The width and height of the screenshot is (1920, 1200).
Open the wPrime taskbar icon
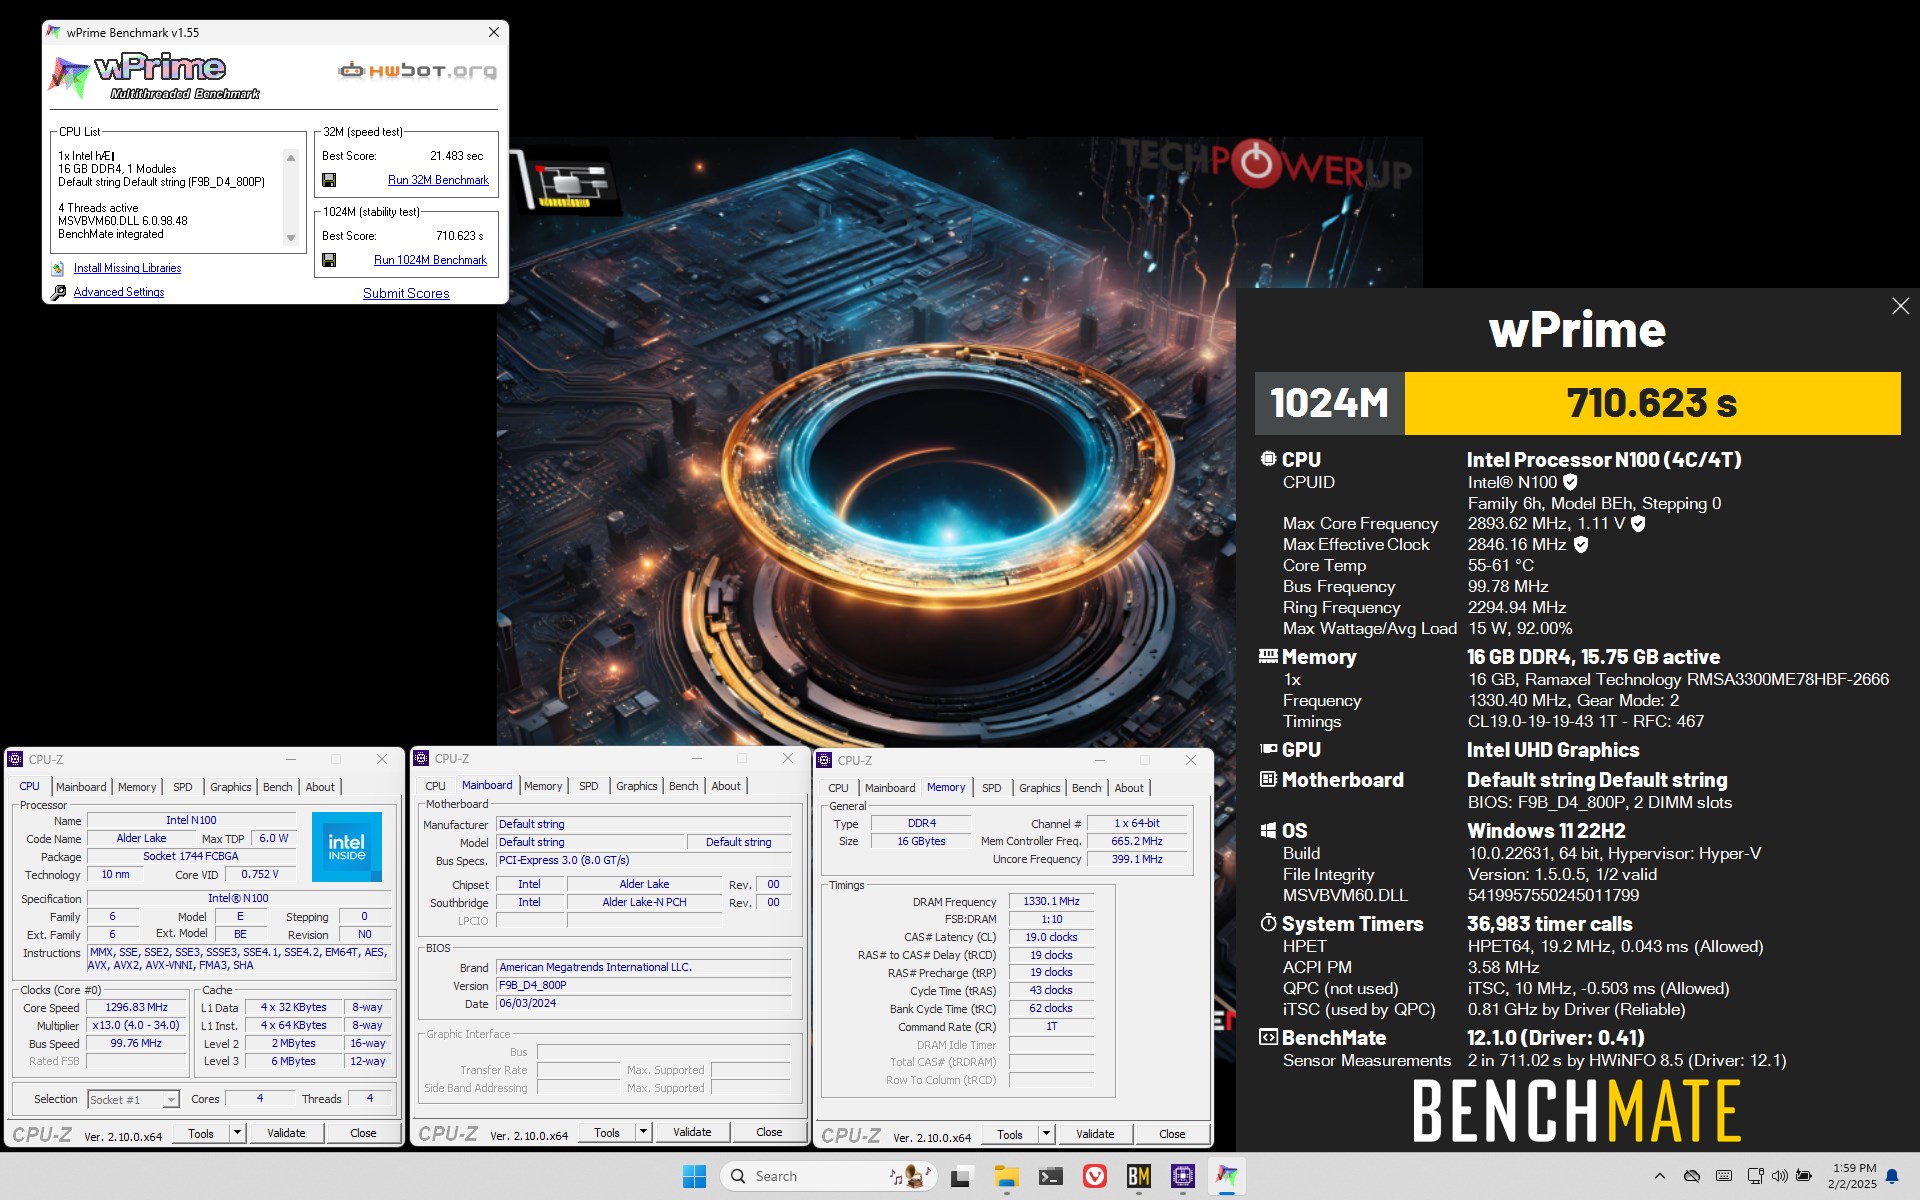(1227, 1176)
